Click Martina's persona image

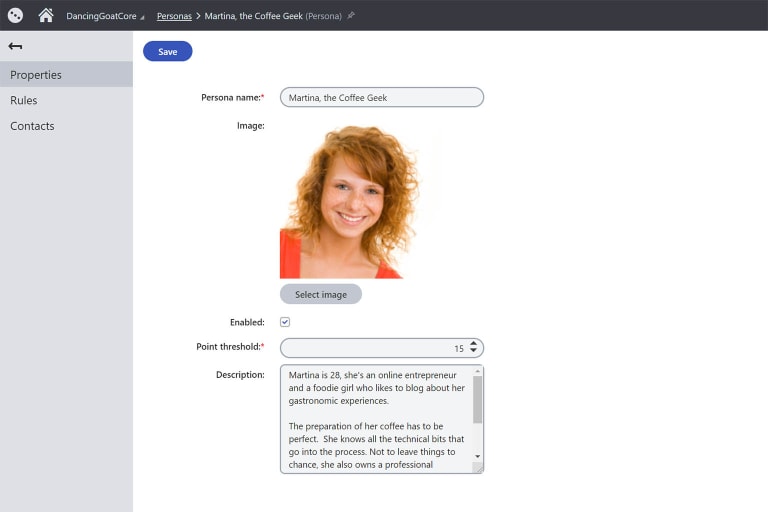tap(349, 201)
